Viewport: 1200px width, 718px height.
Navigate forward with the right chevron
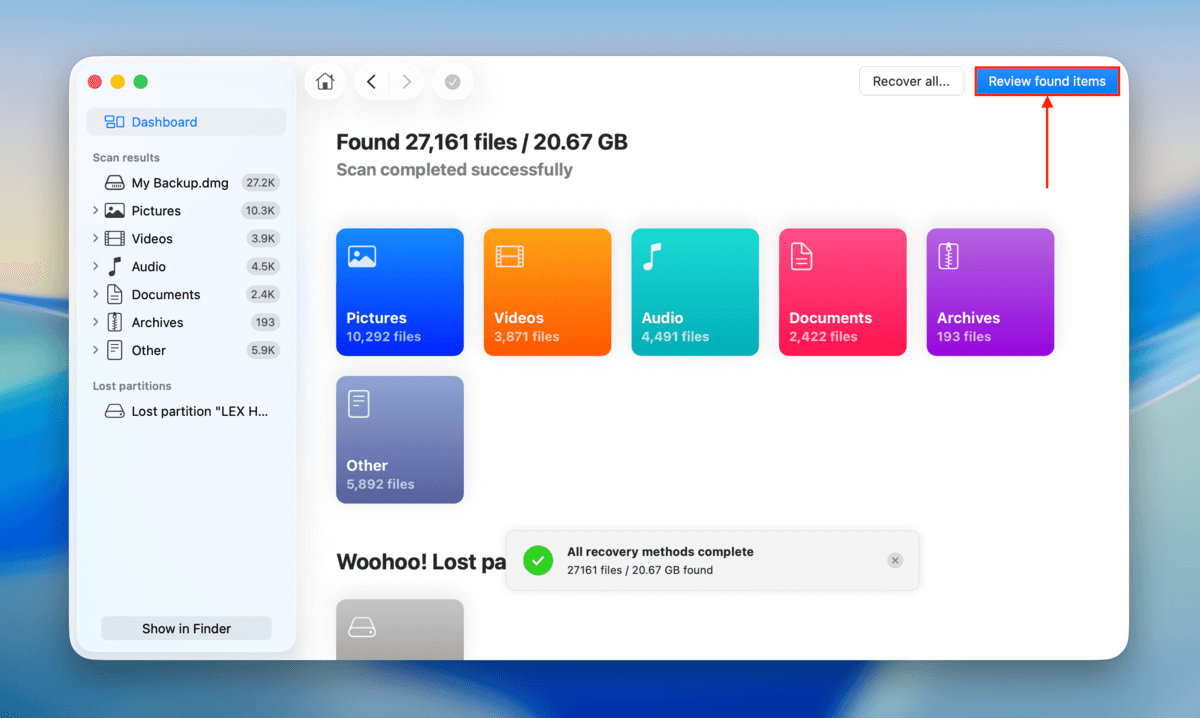(406, 82)
